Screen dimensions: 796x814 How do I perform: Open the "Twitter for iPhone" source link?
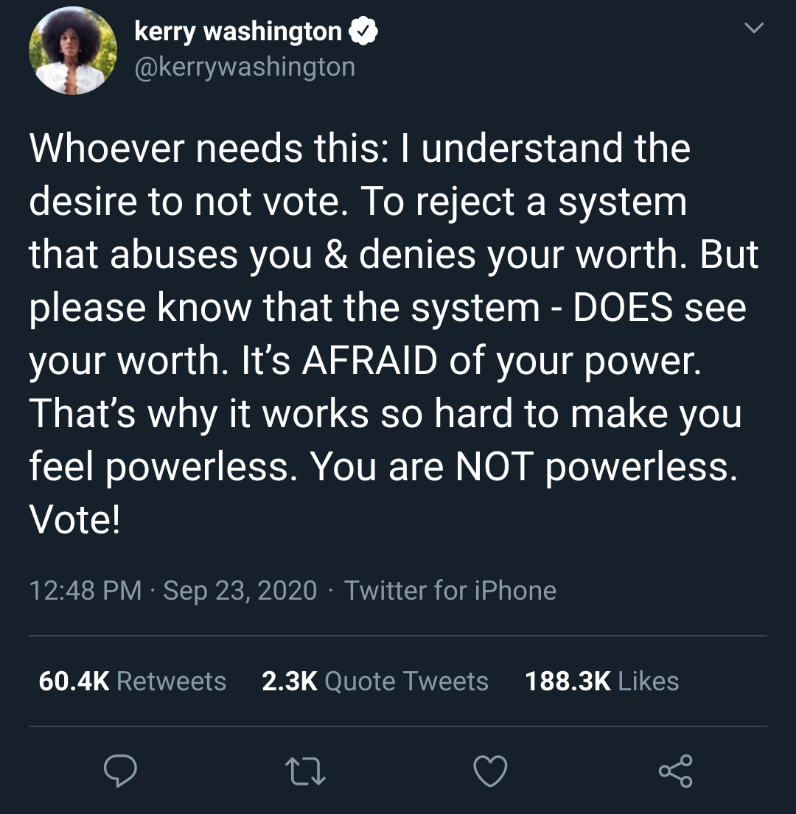[450, 591]
